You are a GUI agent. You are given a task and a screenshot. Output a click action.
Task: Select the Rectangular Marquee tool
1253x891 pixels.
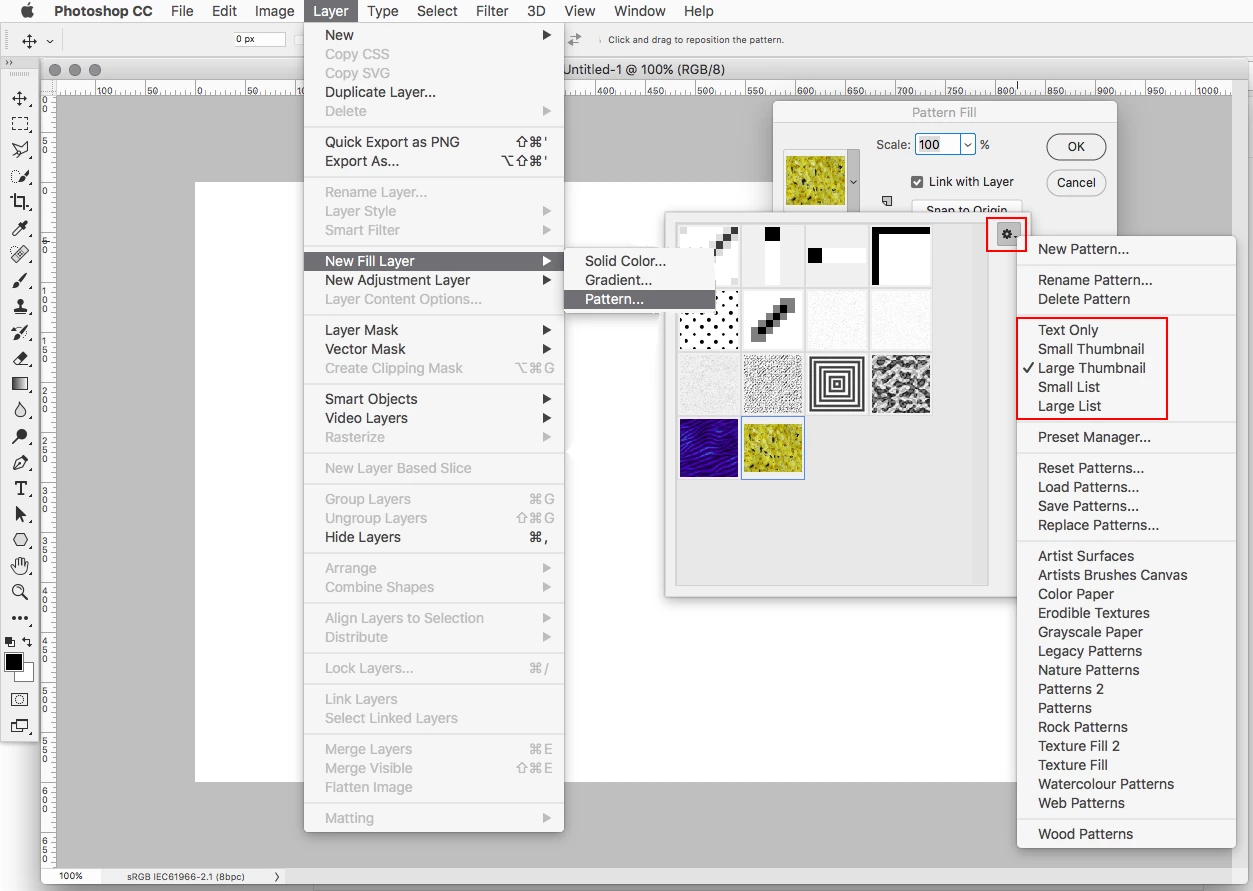(x=20, y=124)
